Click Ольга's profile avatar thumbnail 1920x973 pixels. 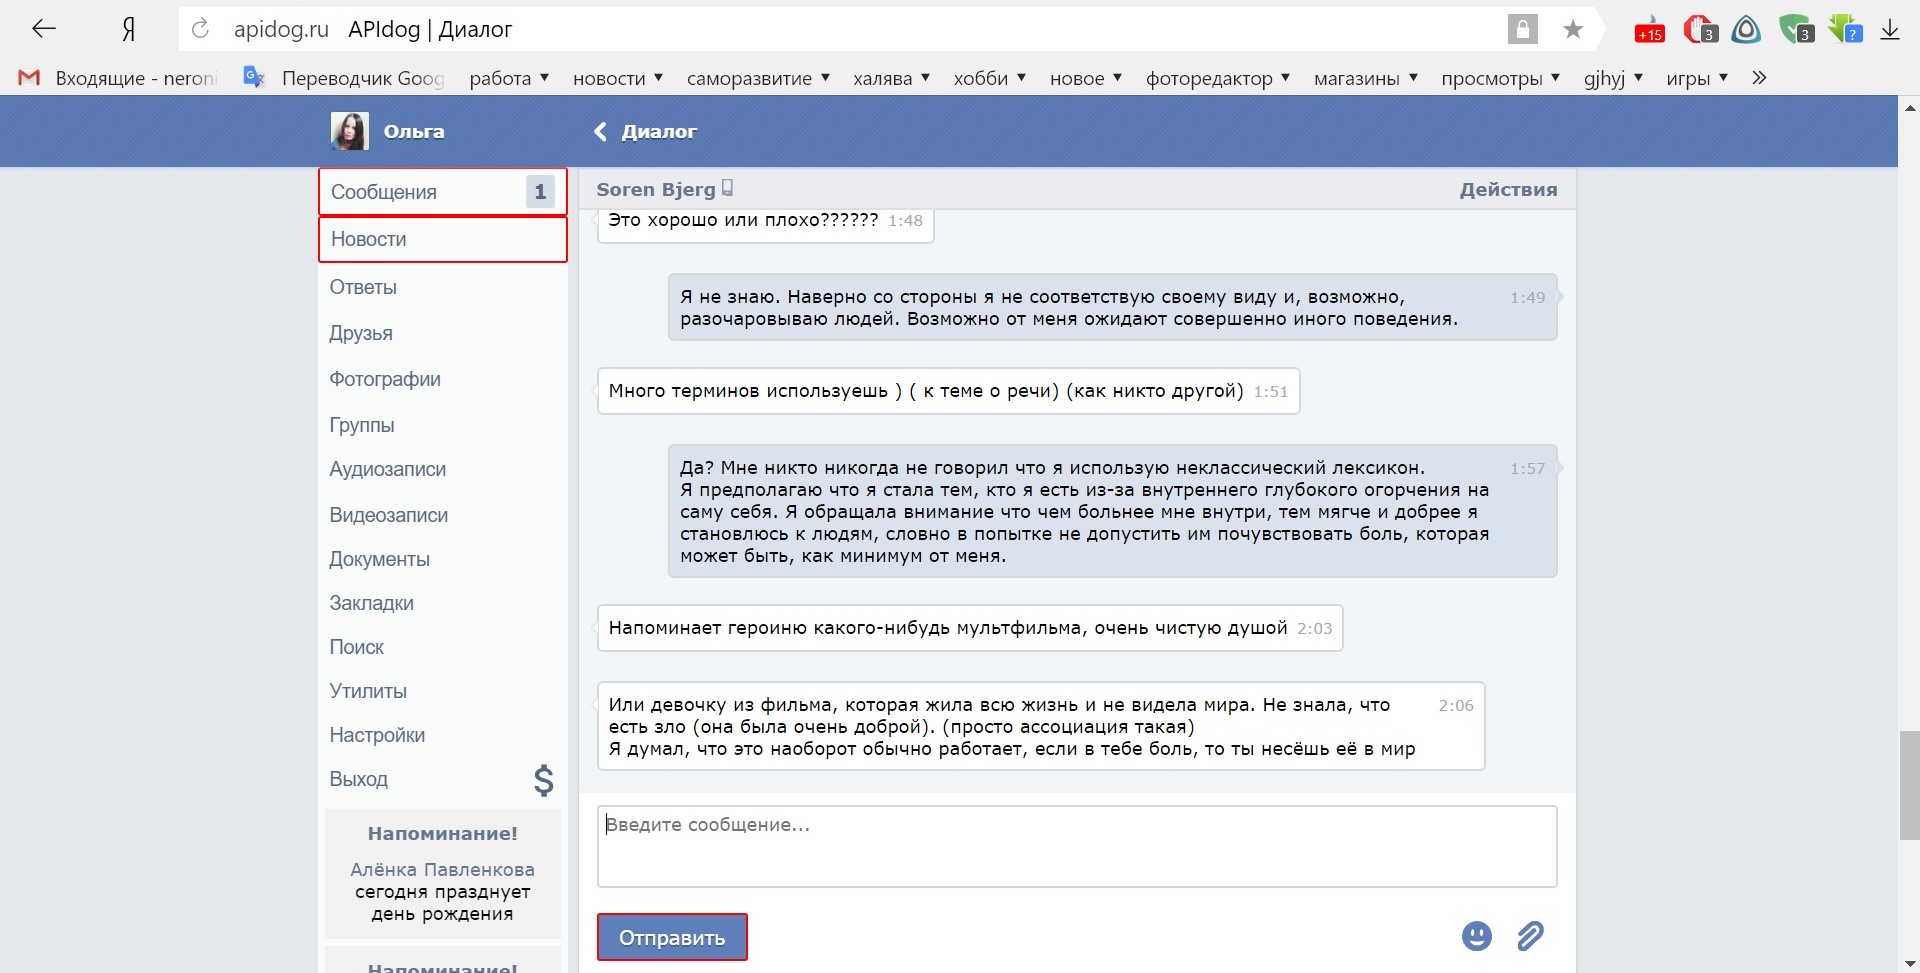[349, 131]
